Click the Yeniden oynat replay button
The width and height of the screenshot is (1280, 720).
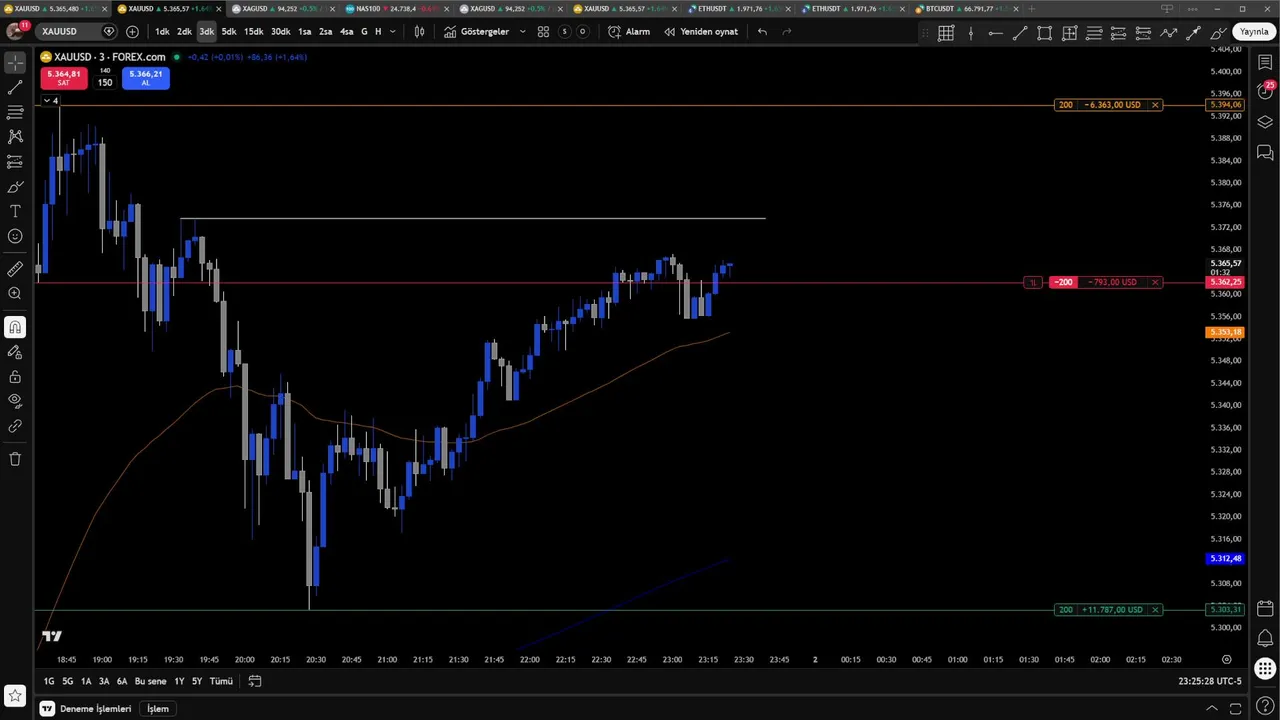click(701, 31)
